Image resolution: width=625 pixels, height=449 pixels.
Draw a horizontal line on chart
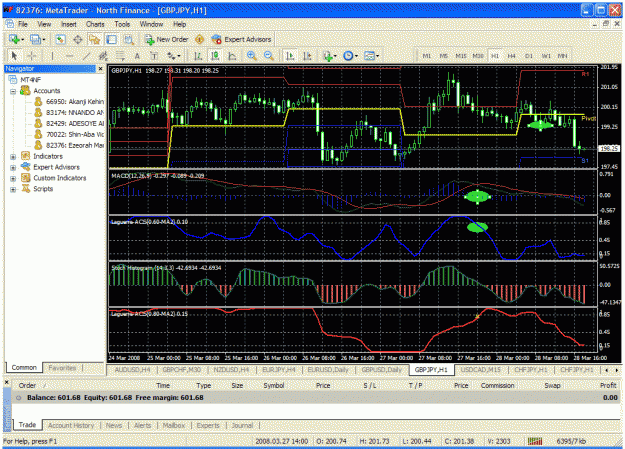coord(69,56)
